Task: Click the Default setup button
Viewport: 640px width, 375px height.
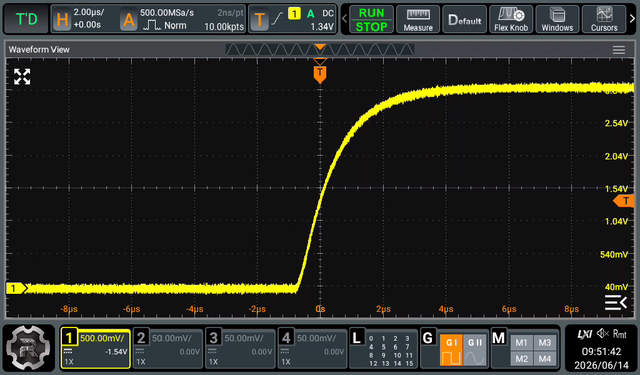Action: pos(464,20)
